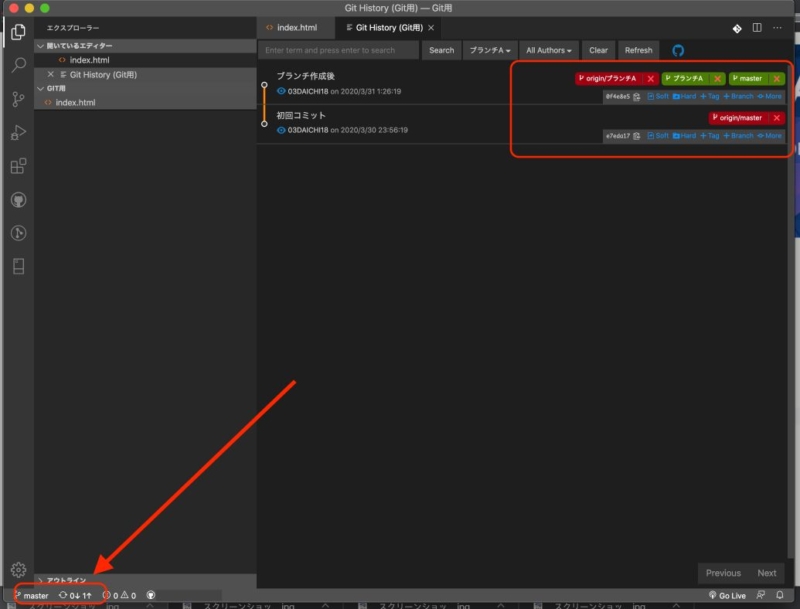Remove the green master branch label

[777, 79]
